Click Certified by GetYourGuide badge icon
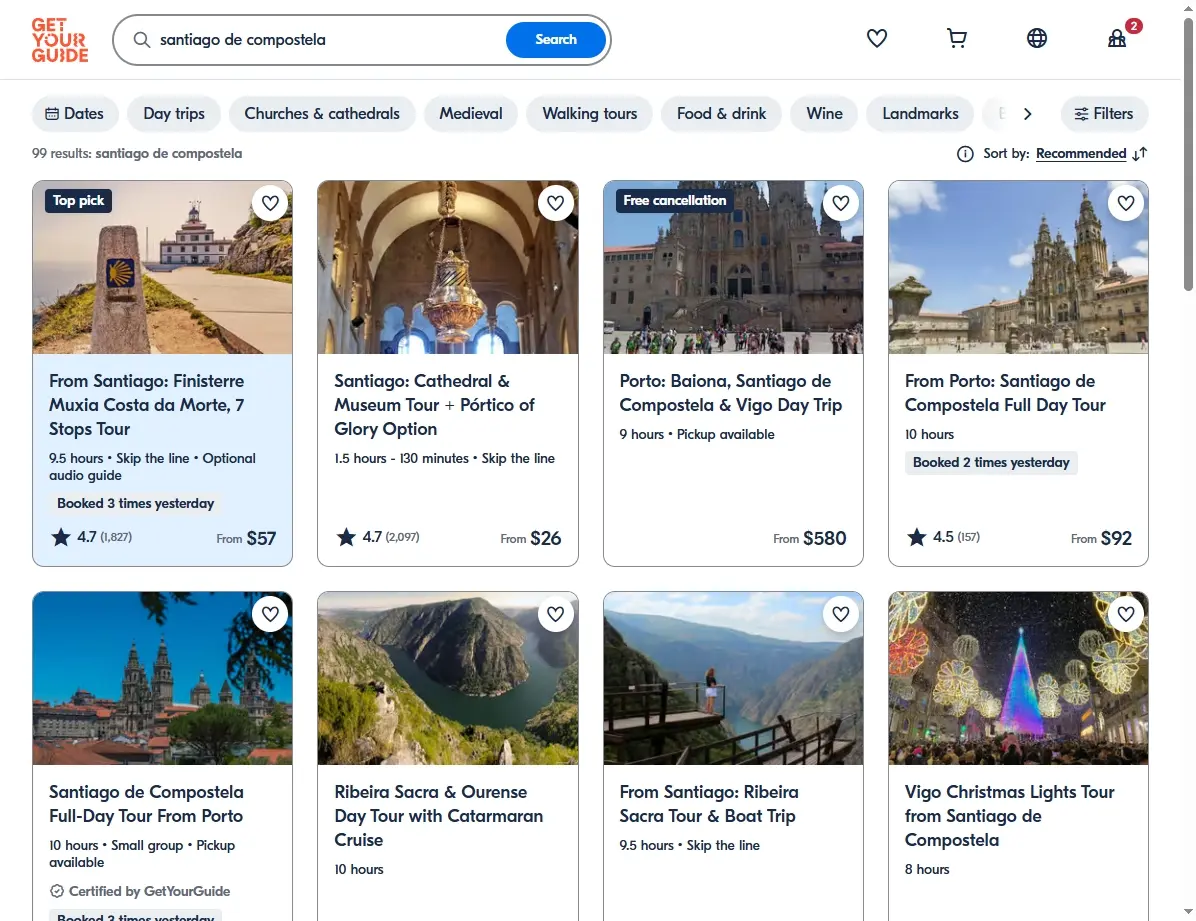 pos(57,891)
